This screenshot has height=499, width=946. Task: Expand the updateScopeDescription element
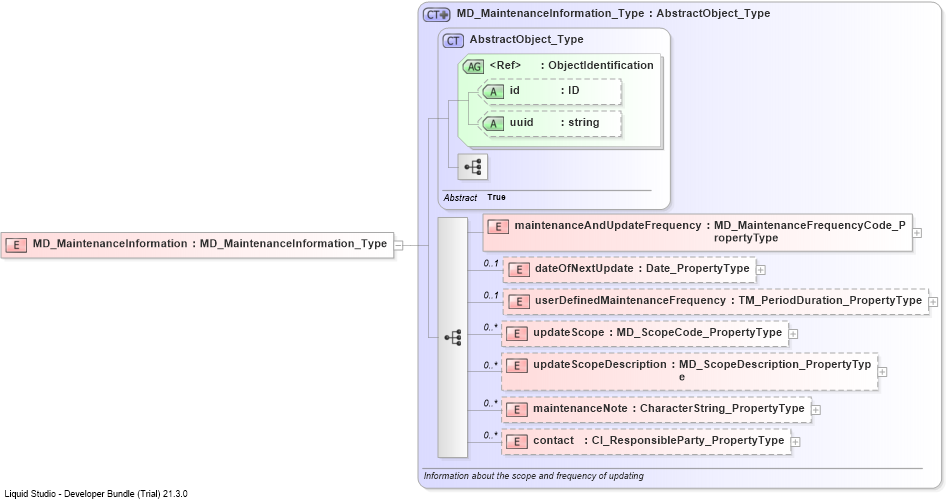tap(882, 372)
